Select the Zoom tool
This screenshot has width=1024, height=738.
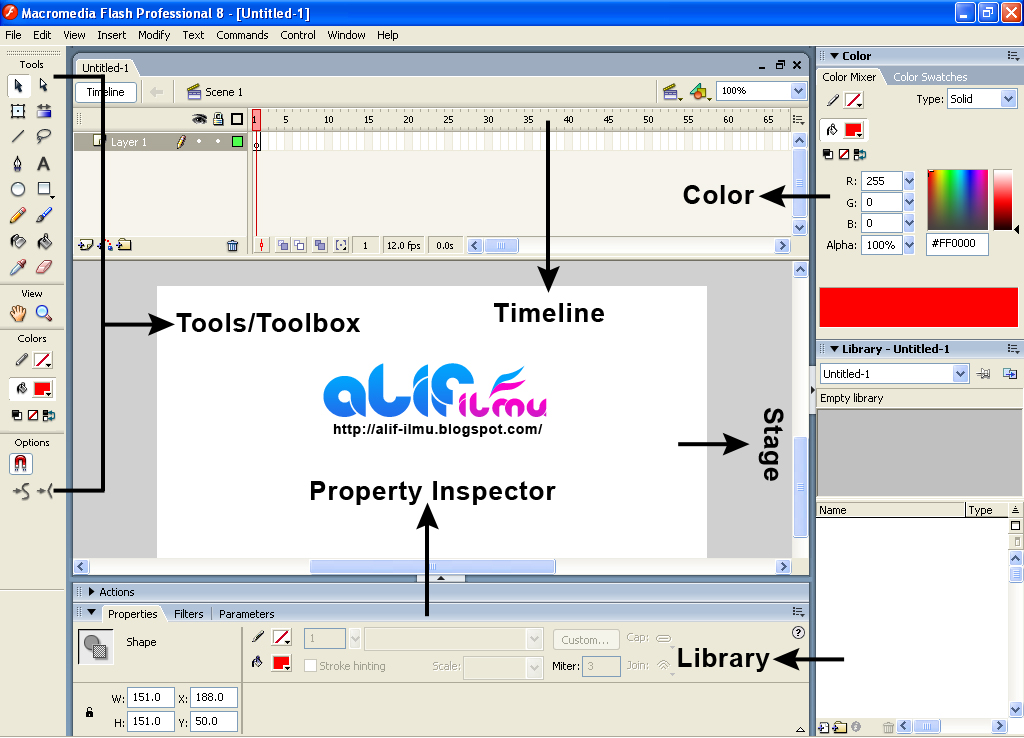(x=44, y=313)
